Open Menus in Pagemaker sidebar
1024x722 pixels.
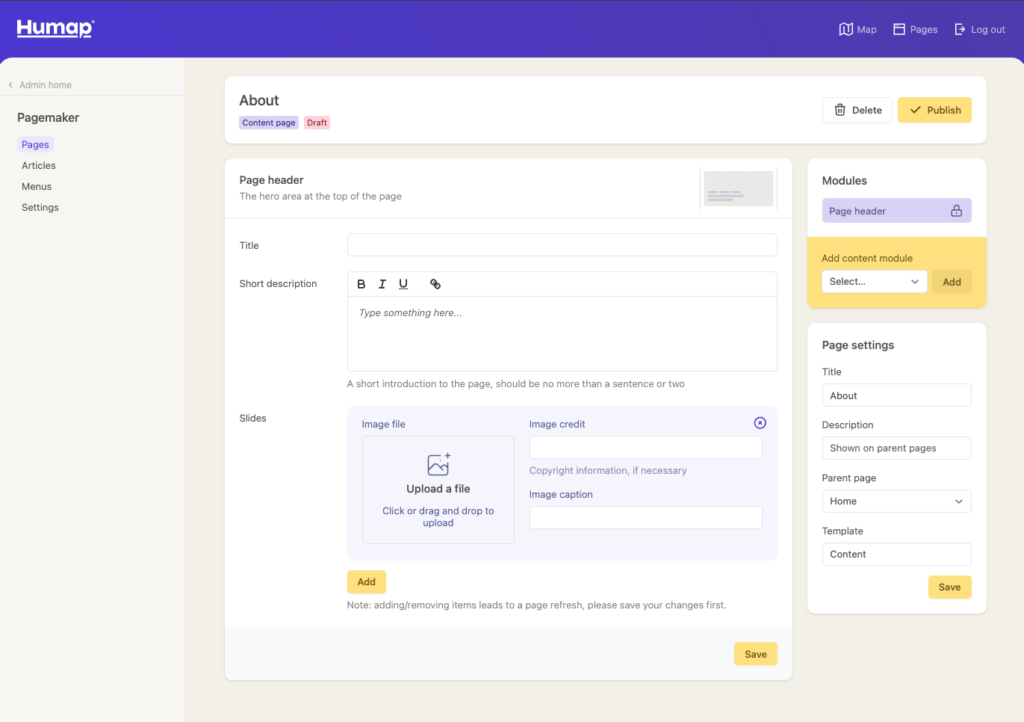point(37,187)
